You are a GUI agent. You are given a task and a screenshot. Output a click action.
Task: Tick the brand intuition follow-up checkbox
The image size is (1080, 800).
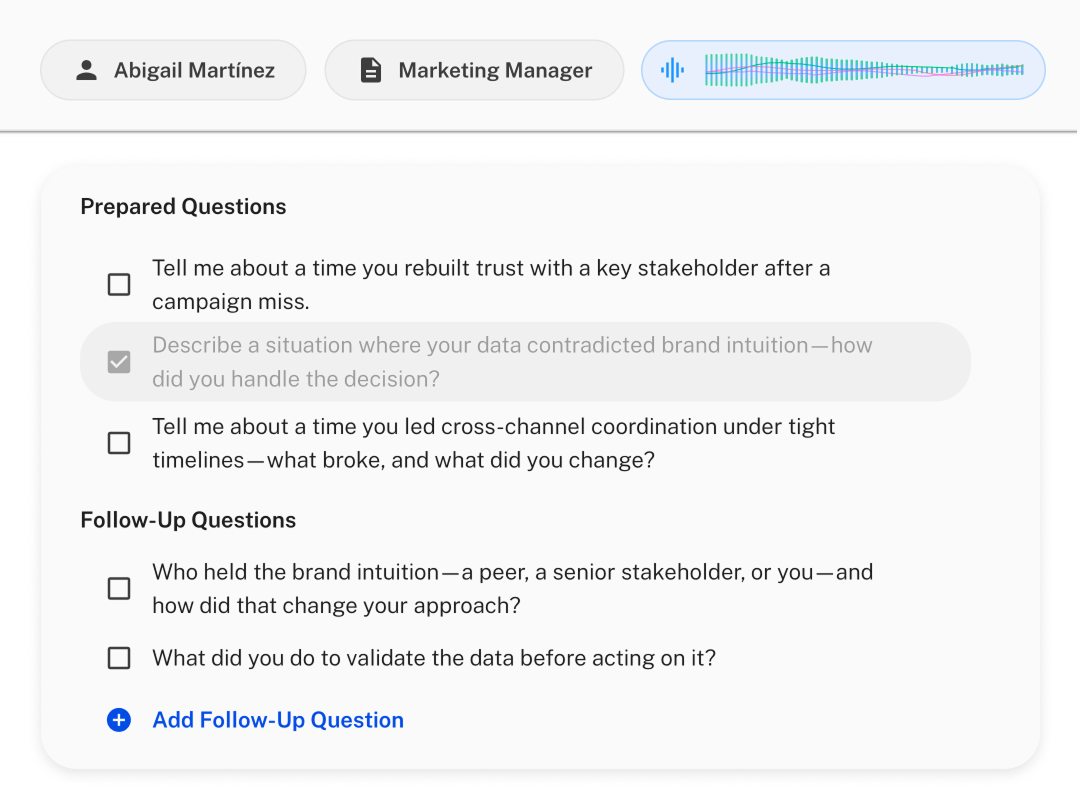coord(119,589)
